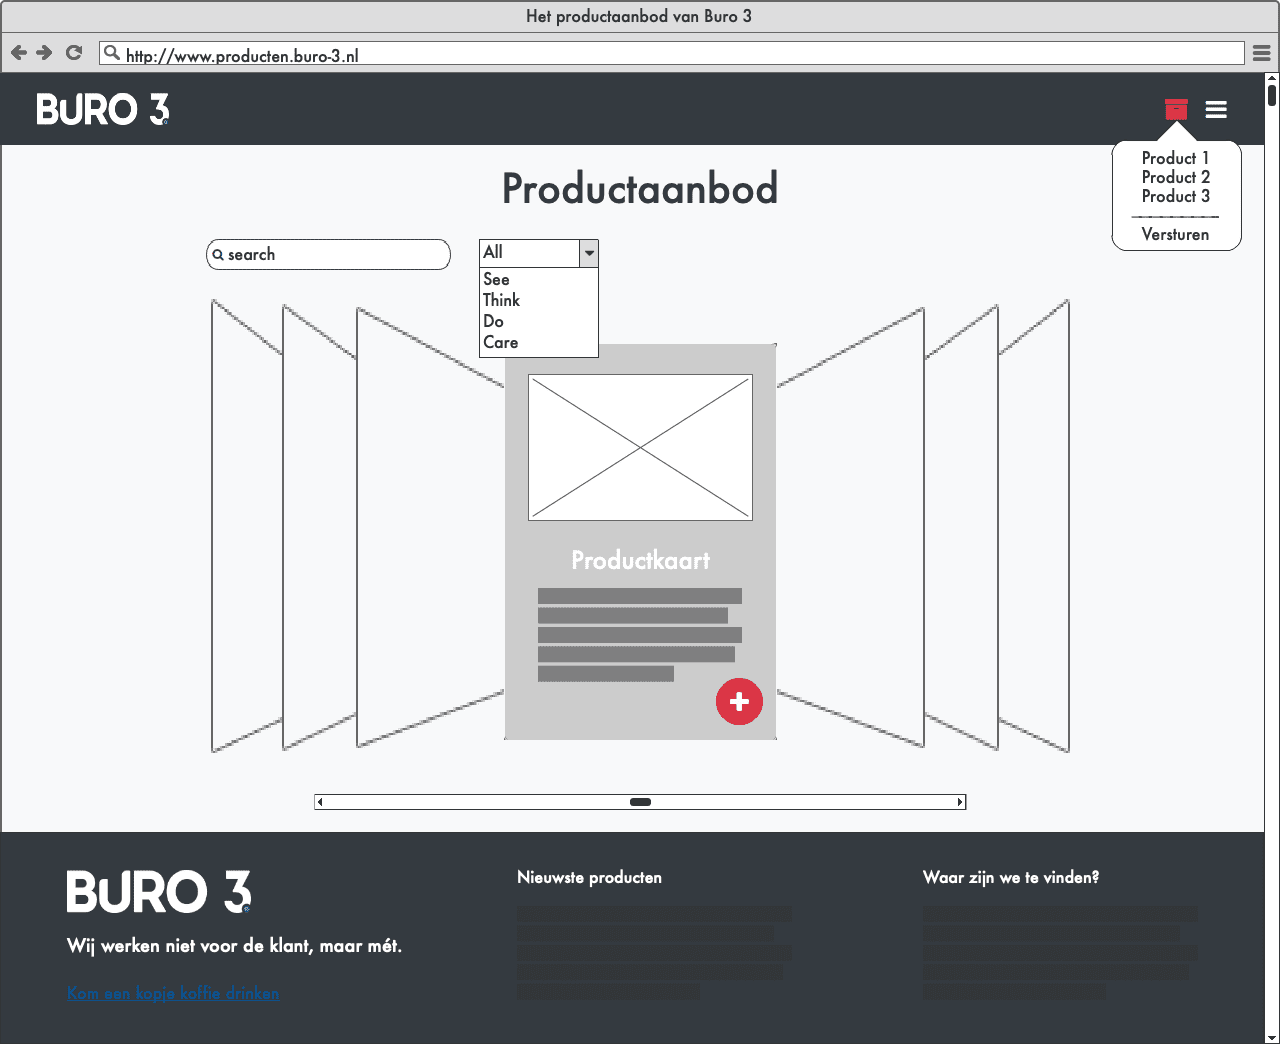Screen dimensions: 1280x1044
Task: Click the Buro 3 header logo
Action: coord(103,109)
